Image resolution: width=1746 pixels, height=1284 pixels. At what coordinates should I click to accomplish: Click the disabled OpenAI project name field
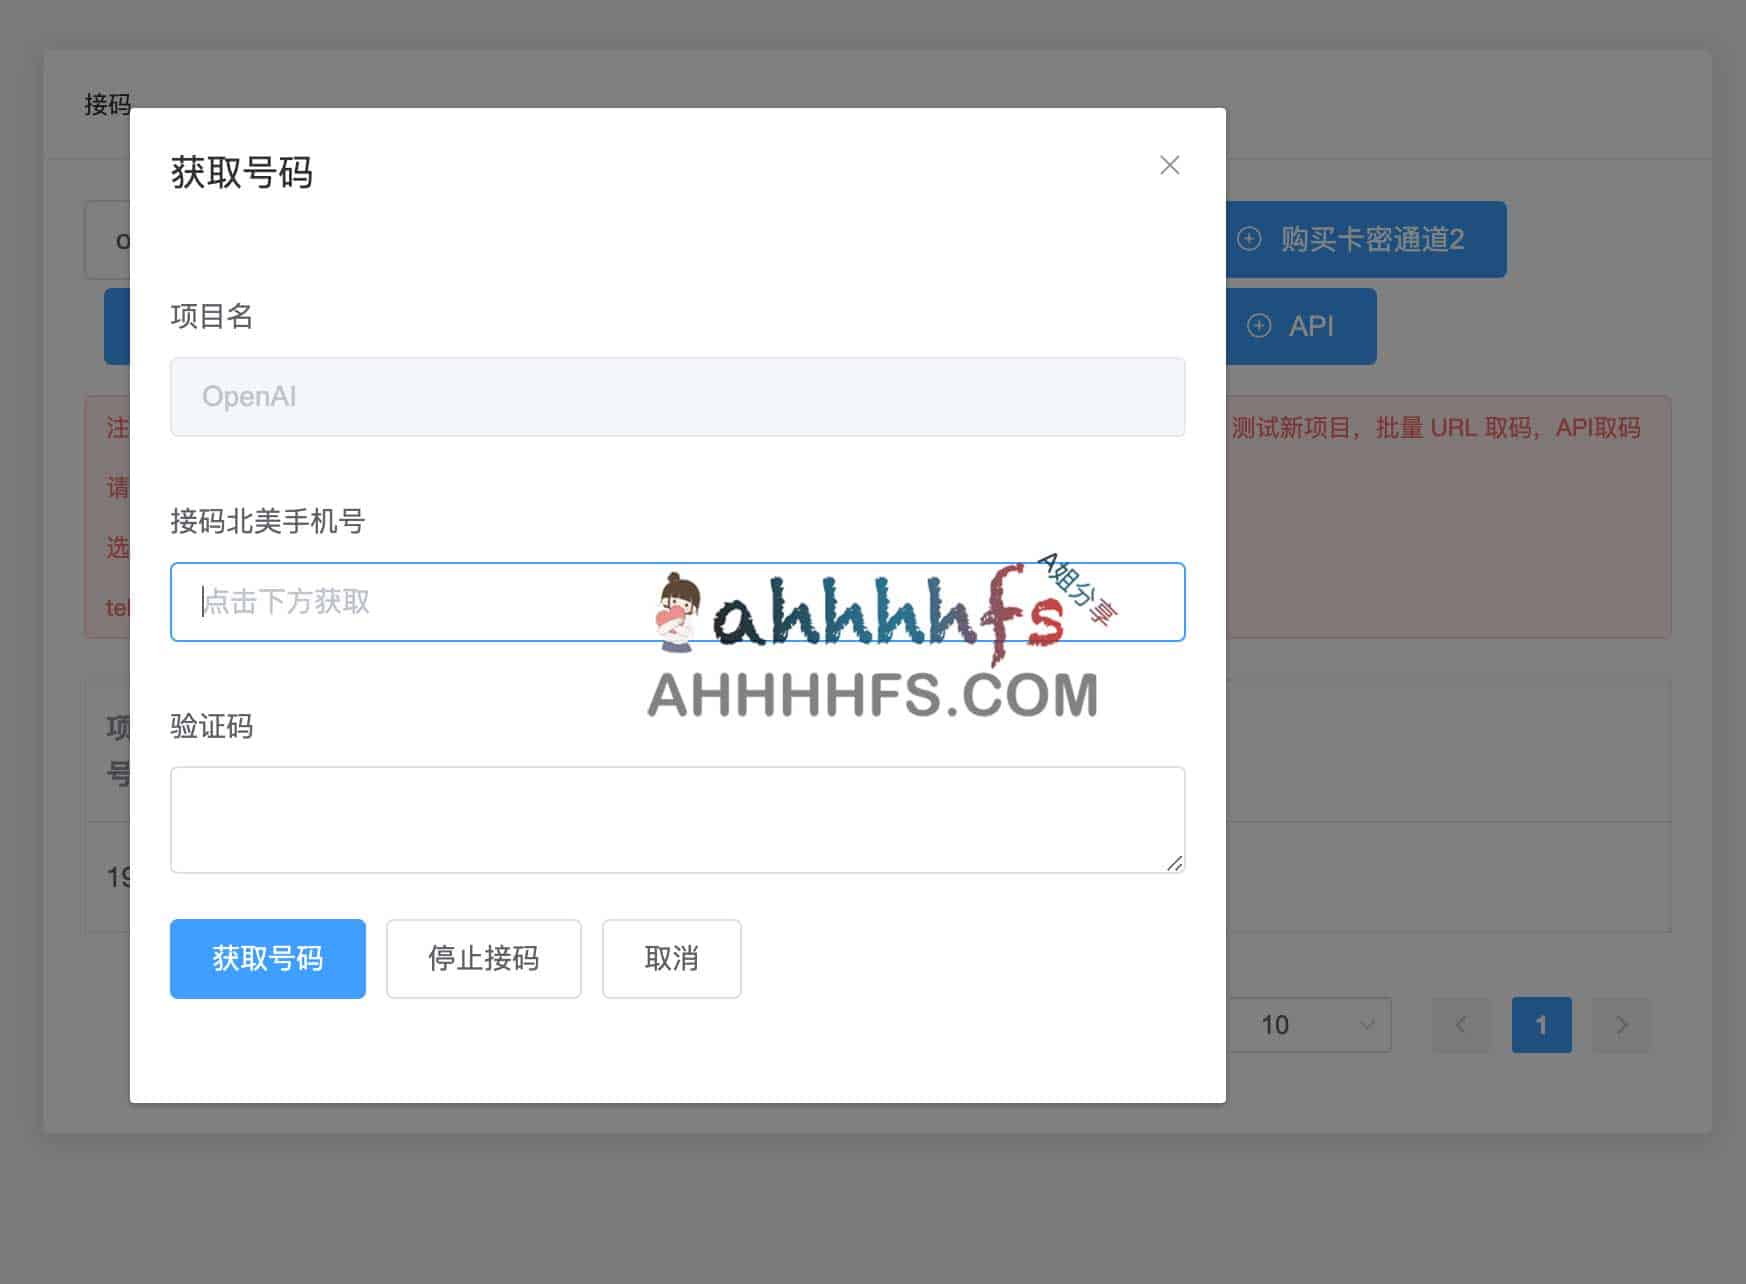point(677,396)
